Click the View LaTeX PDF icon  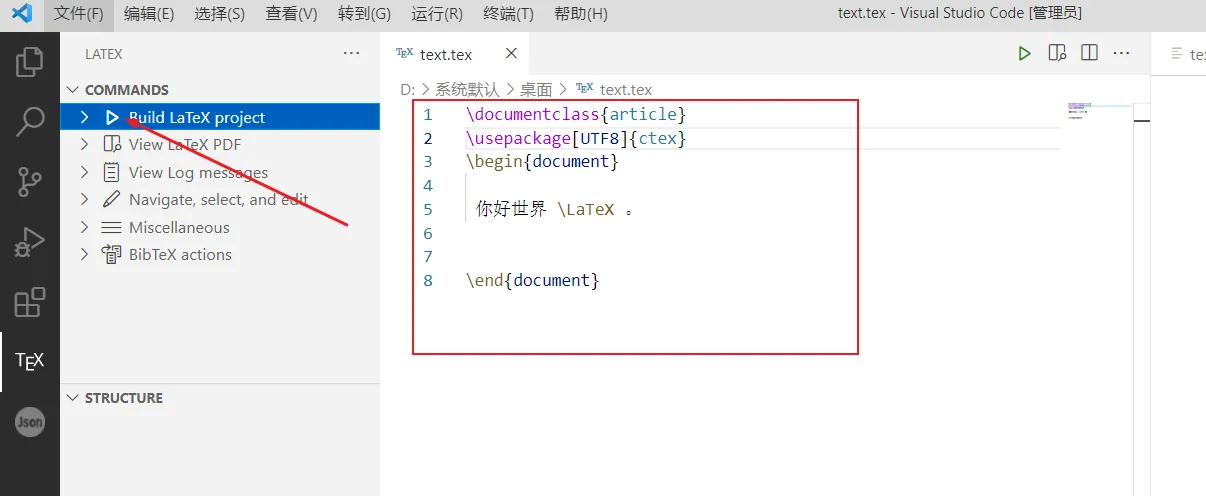(x=112, y=145)
